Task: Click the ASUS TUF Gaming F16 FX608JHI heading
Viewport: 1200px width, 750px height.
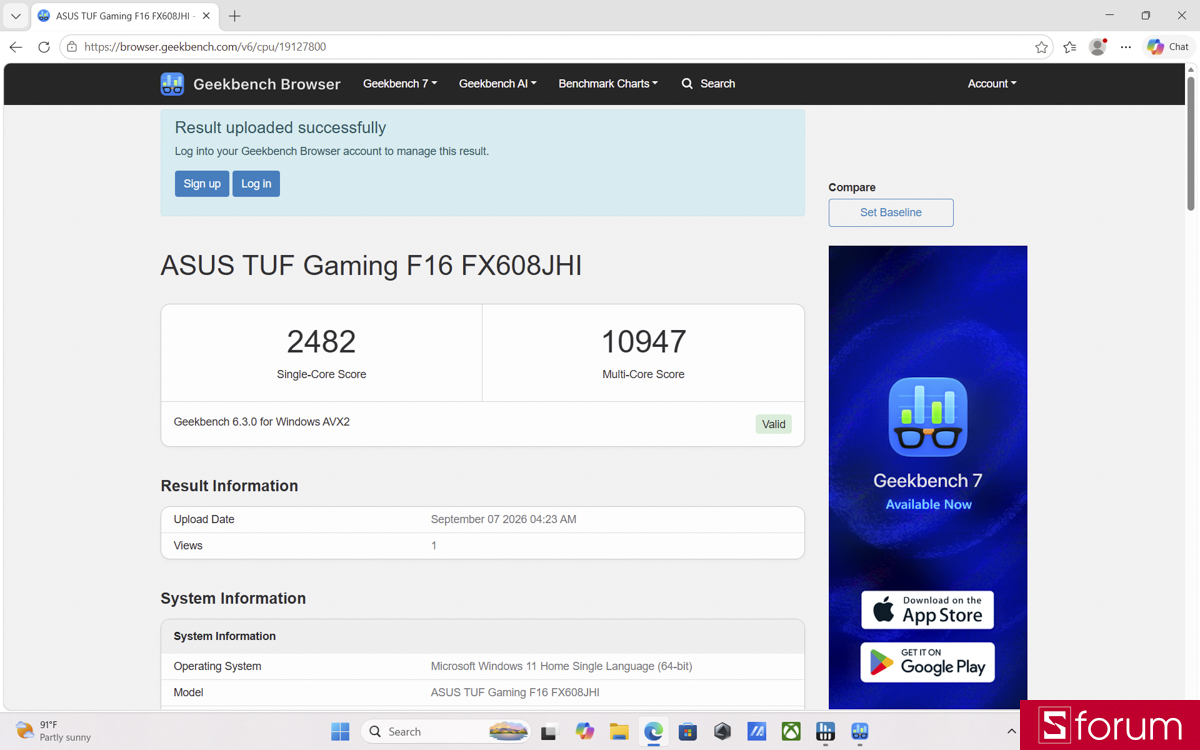Action: 371,266
